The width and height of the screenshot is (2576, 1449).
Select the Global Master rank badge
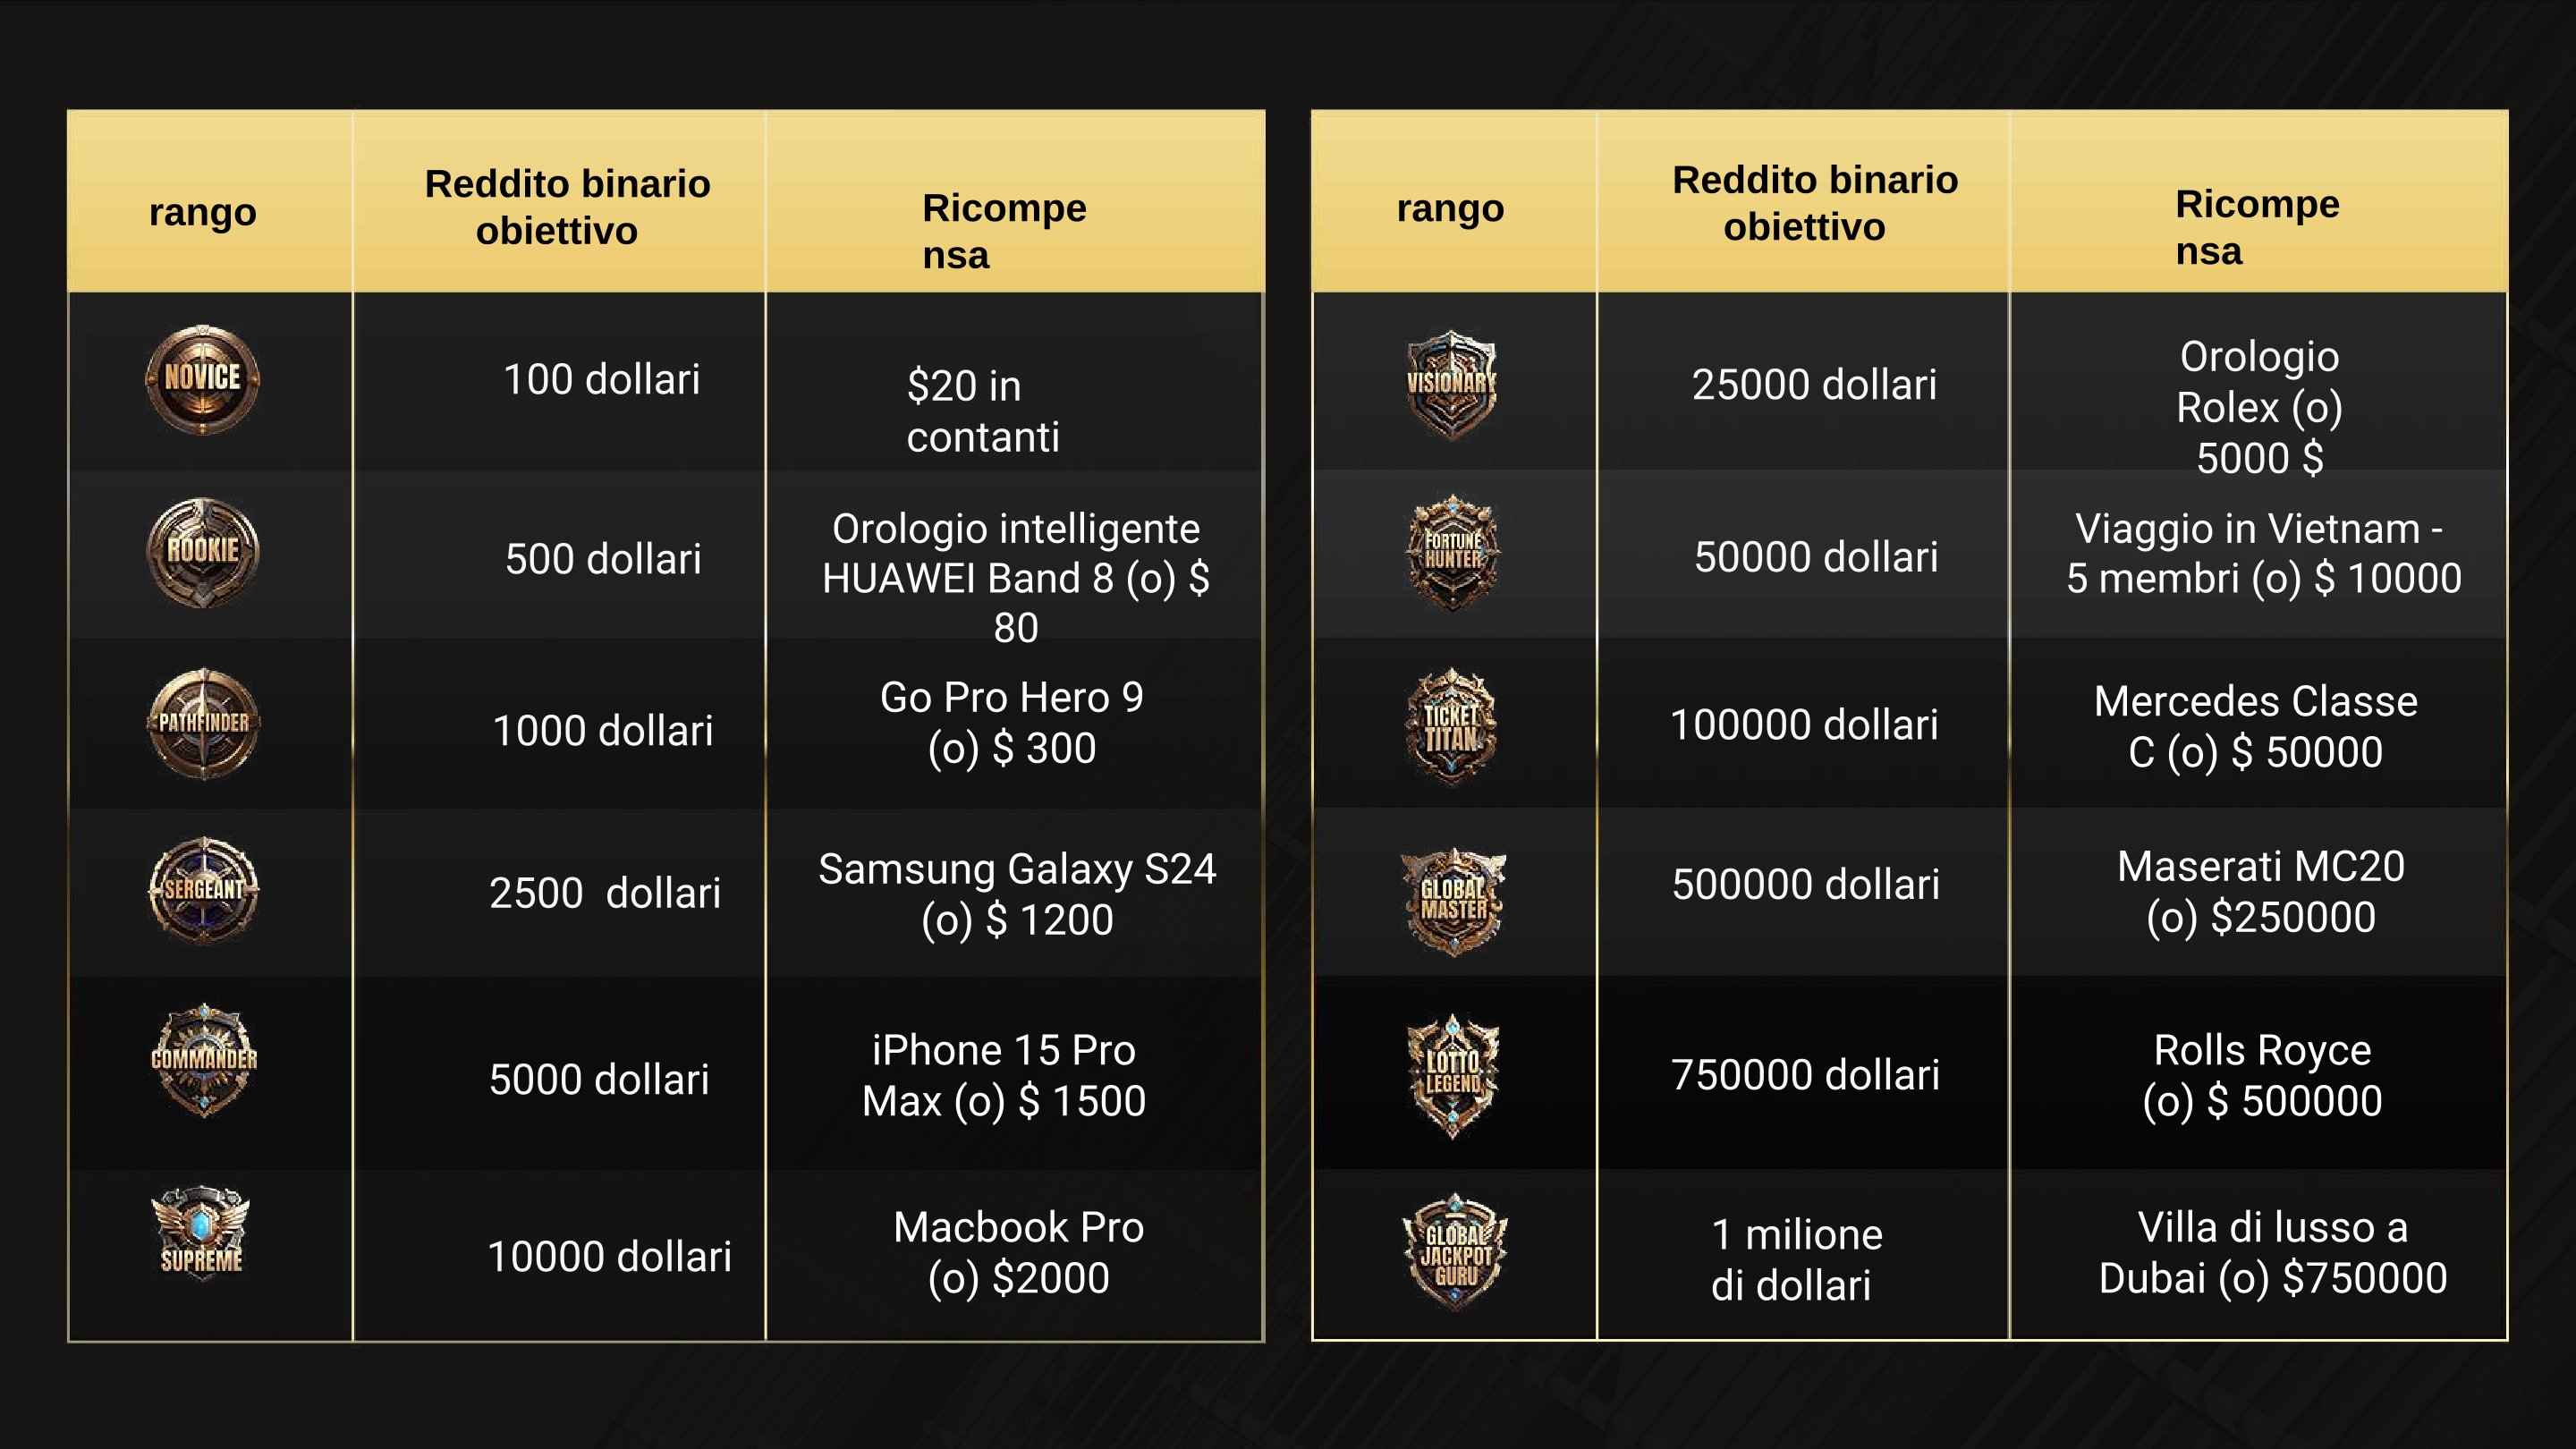1453,901
